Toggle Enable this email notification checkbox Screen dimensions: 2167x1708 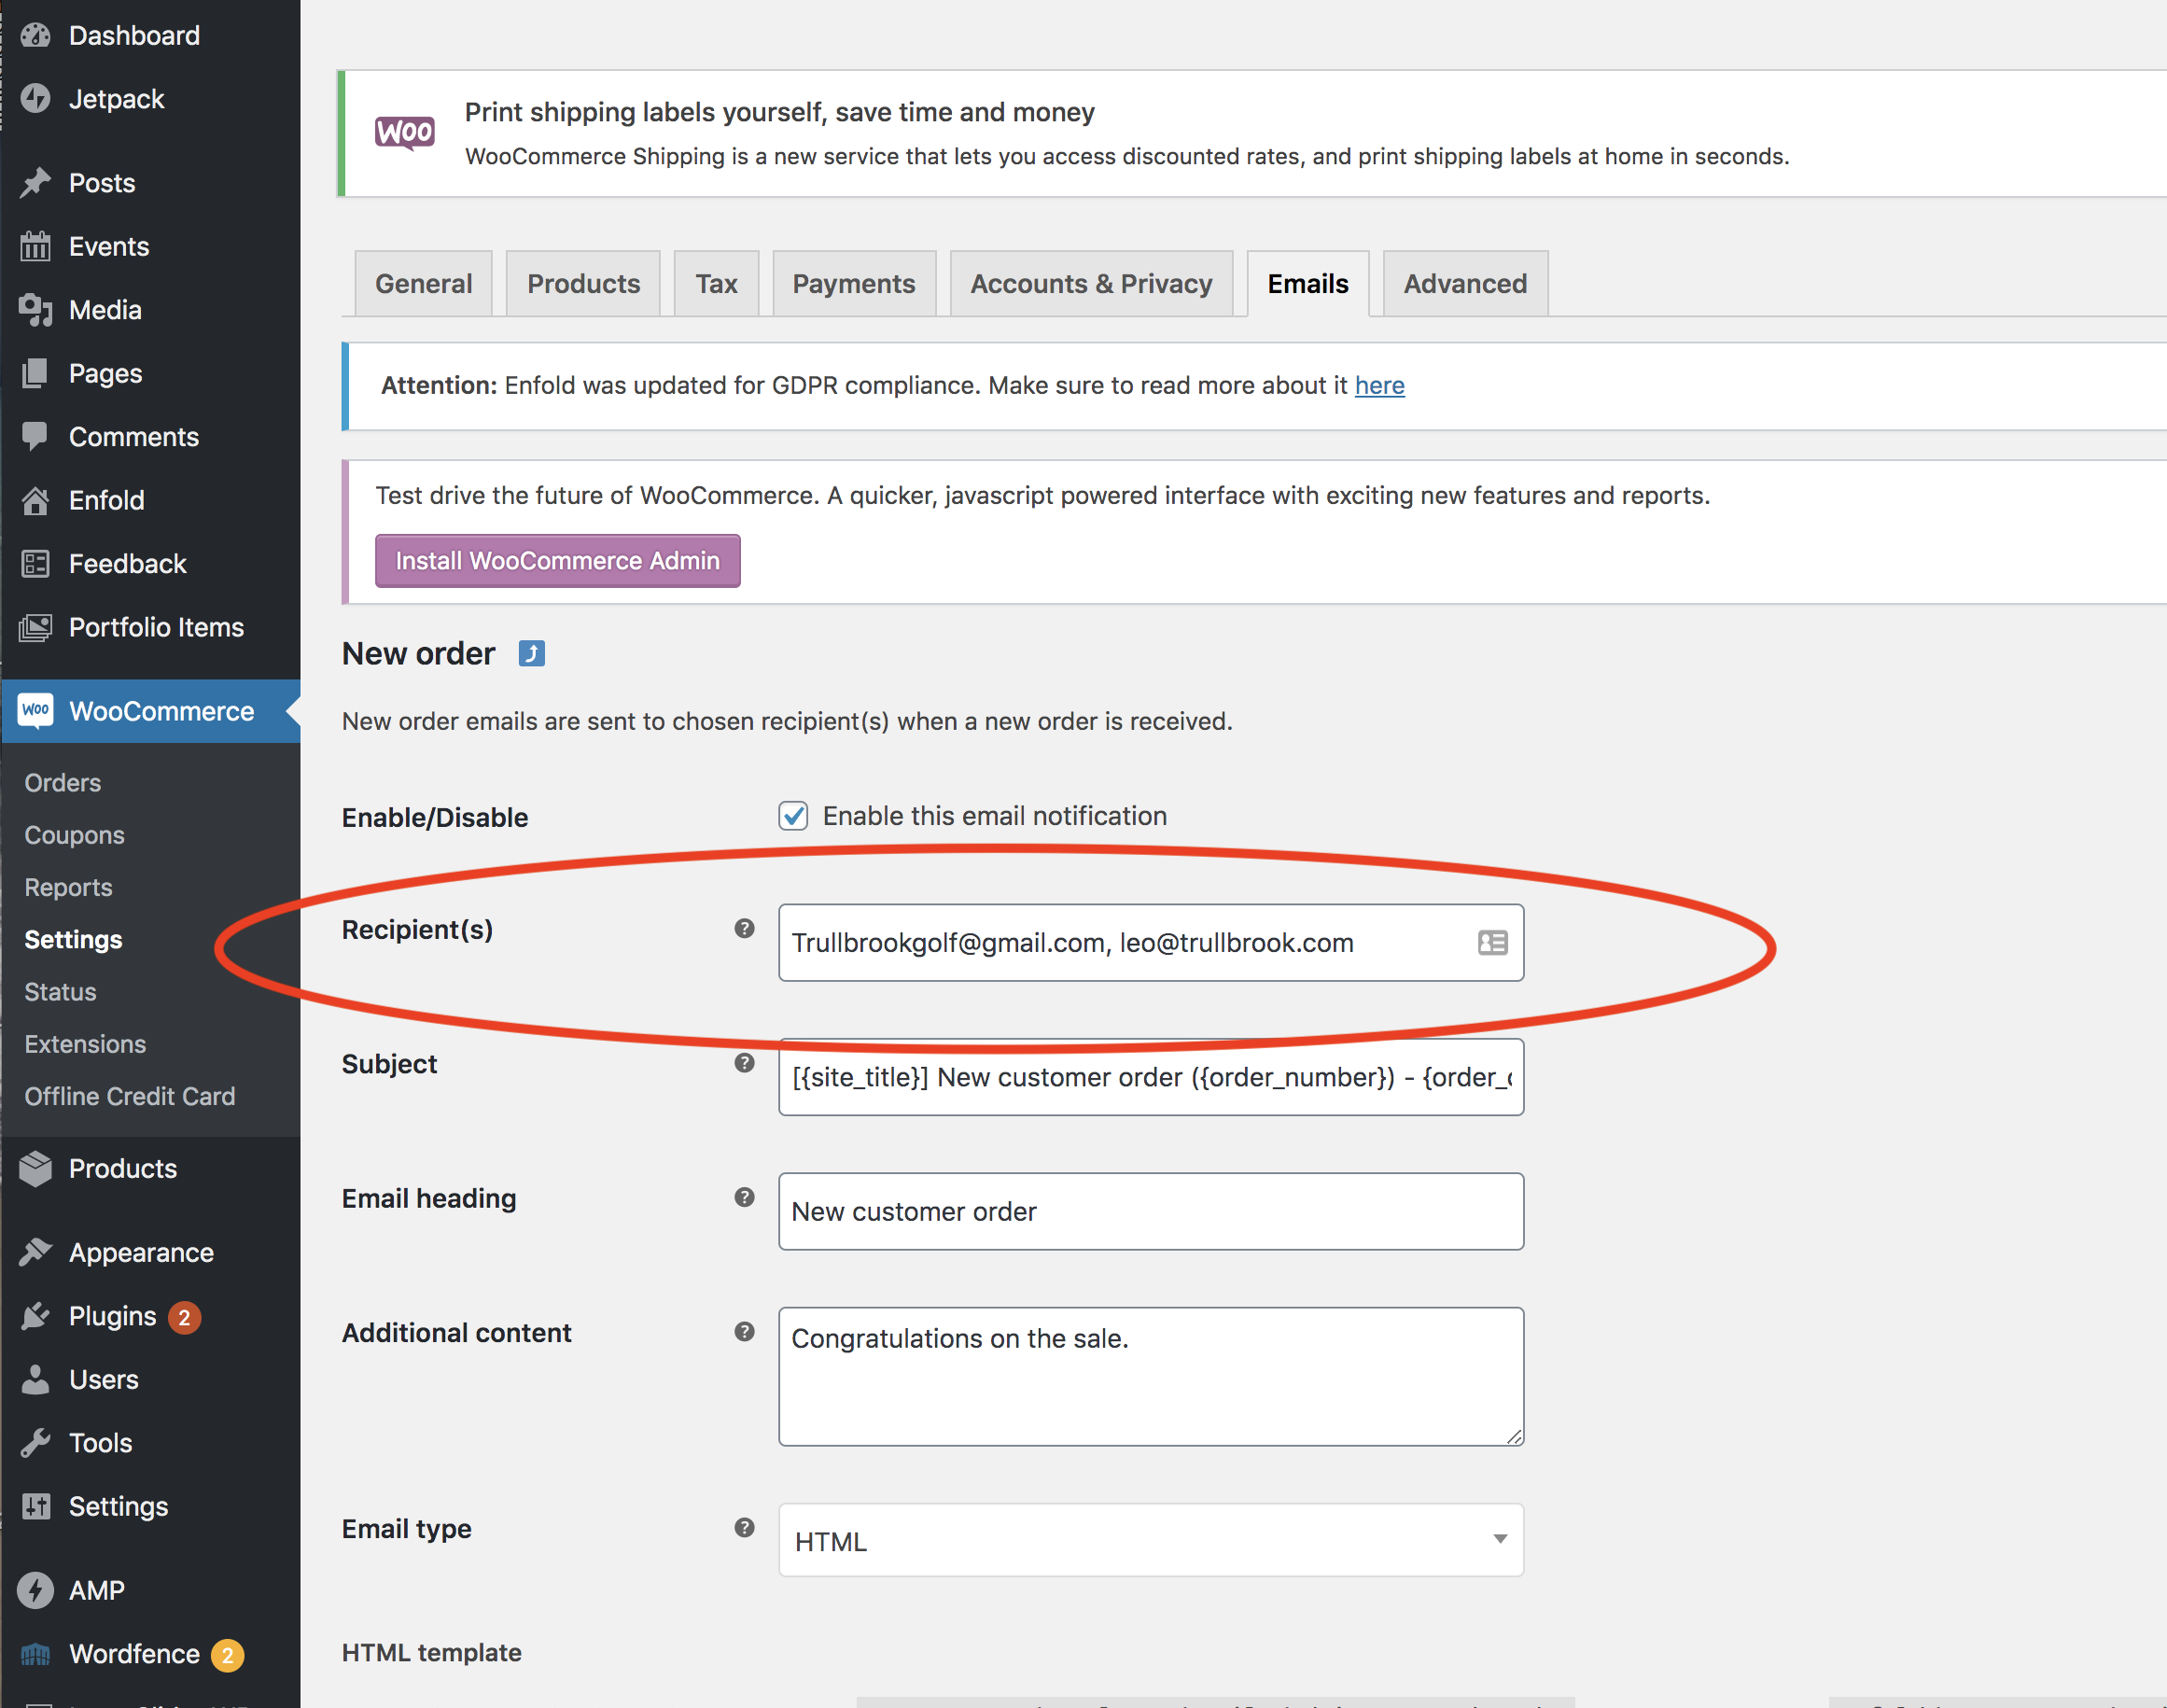click(793, 815)
